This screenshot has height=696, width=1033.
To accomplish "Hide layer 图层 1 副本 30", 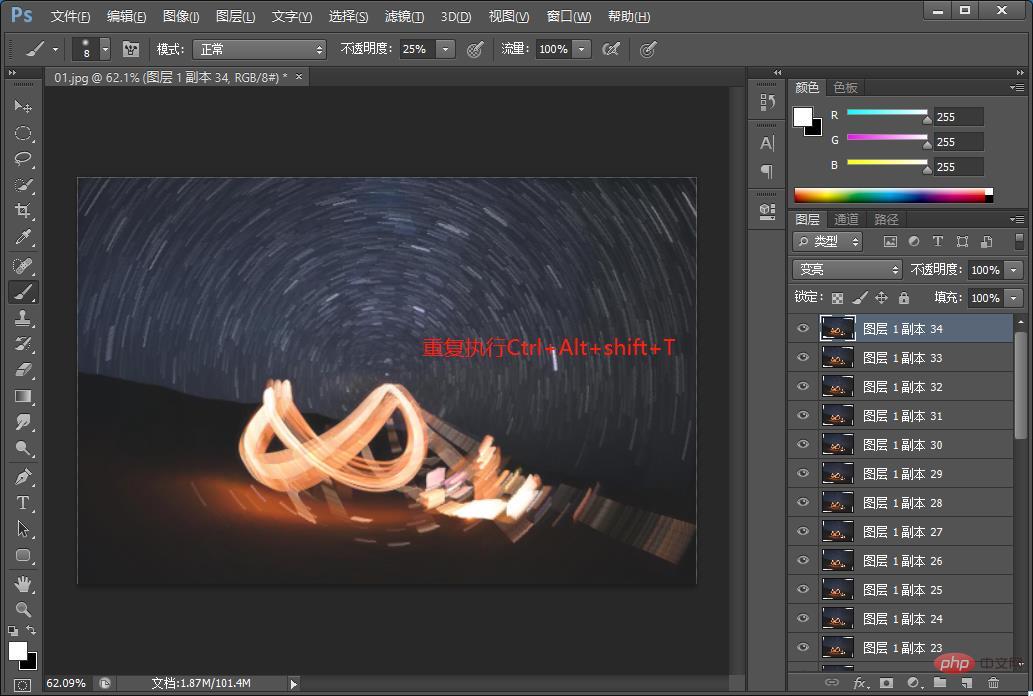I will (802, 444).
